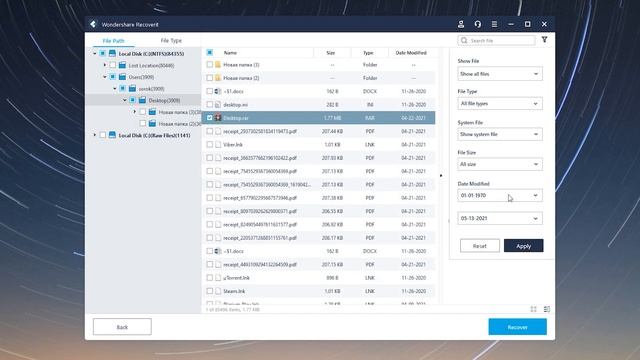Viewport: 640px width, 360px height.
Task: Switch to detailed list view icon
Action: click(x=547, y=309)
